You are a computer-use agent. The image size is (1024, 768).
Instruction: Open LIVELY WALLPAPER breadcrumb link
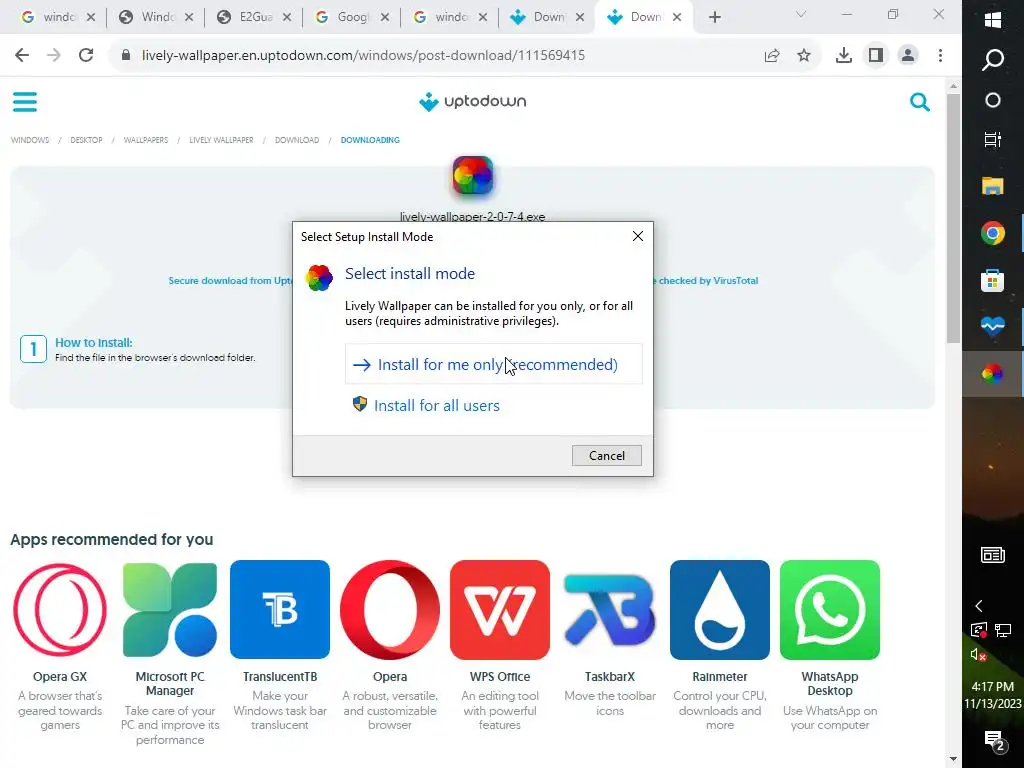221,140
